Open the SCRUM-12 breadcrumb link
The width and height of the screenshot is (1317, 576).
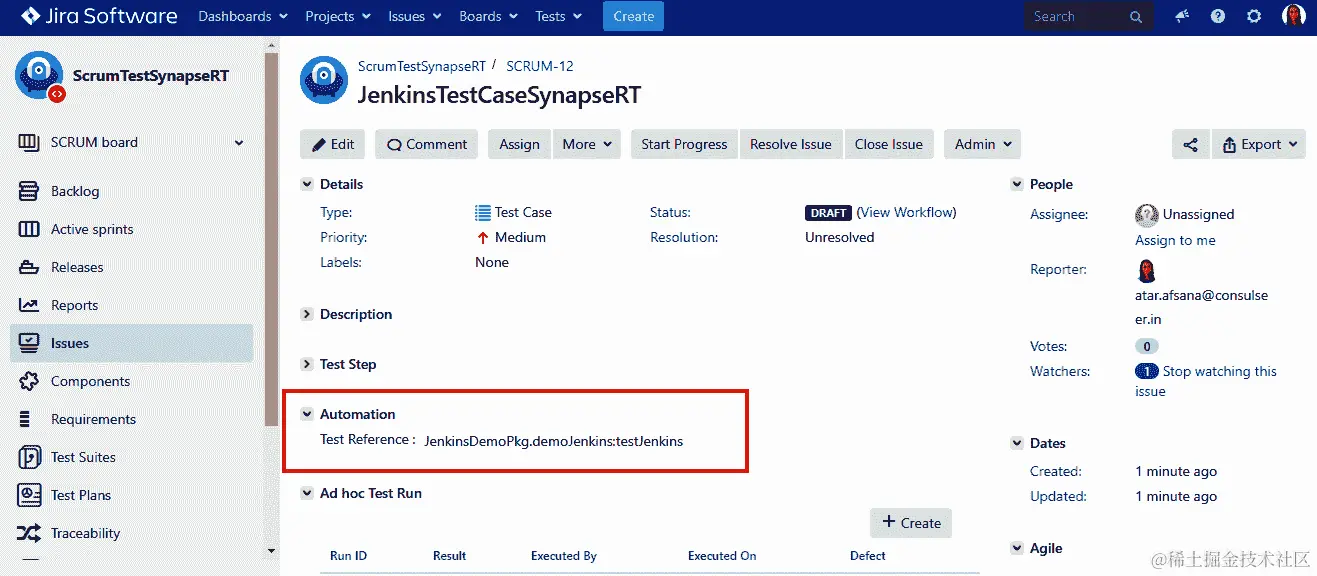(540, 66)
